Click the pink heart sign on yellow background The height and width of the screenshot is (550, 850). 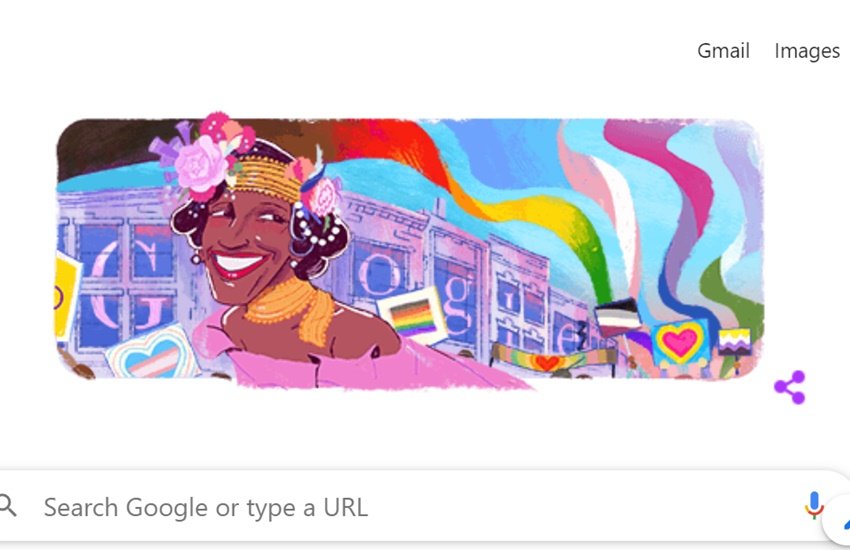point(680,342)
